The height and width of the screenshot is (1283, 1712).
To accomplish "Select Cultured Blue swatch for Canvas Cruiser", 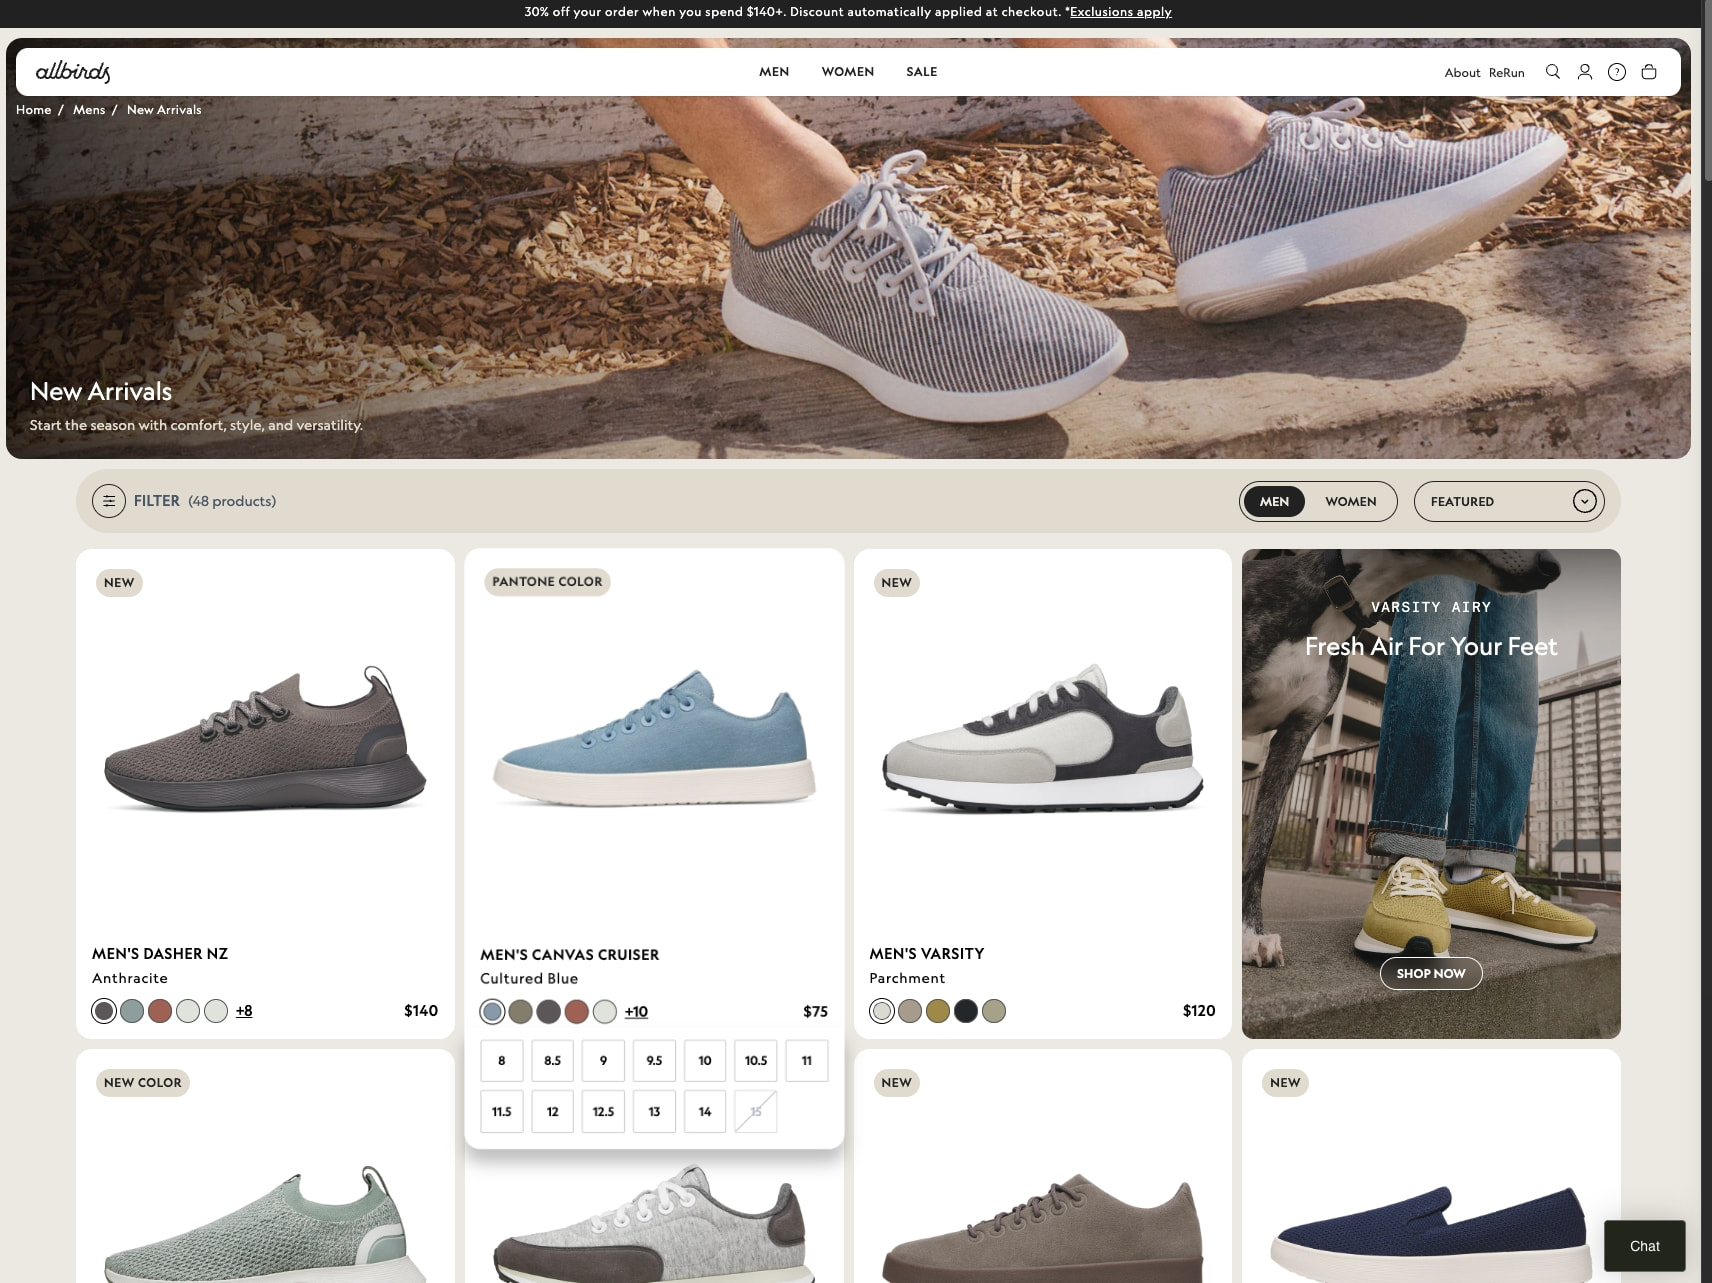I will point(492,1012).
